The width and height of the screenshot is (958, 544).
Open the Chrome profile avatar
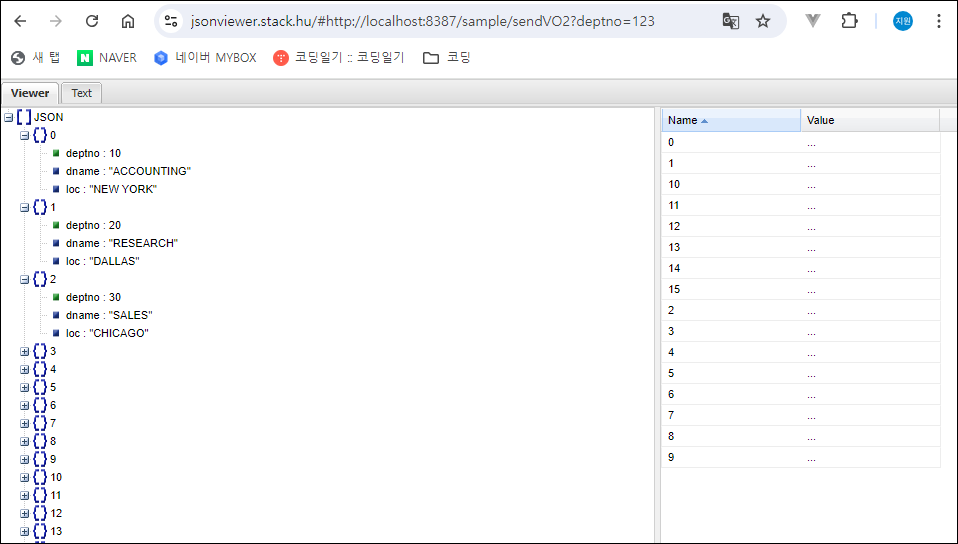click(x=903, y=21)
